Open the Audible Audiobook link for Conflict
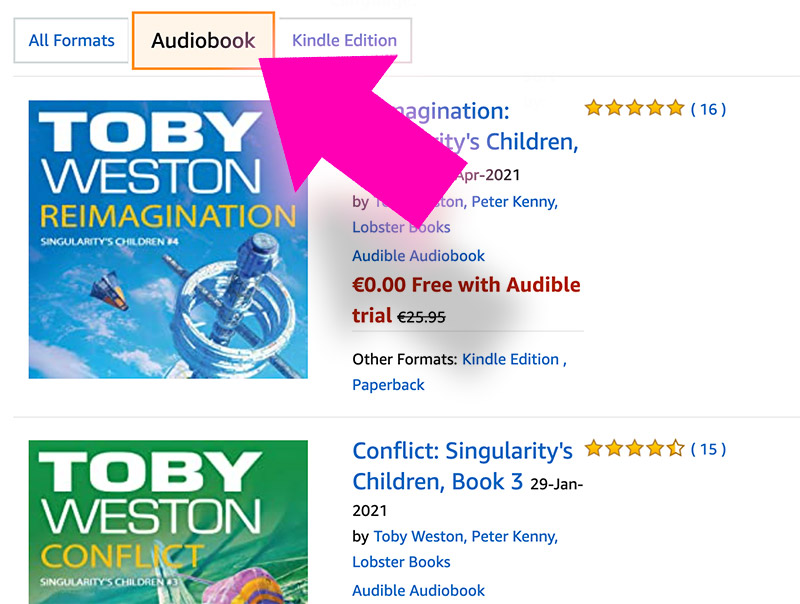Viewport: 800px width, 604px height. (418, 590)
